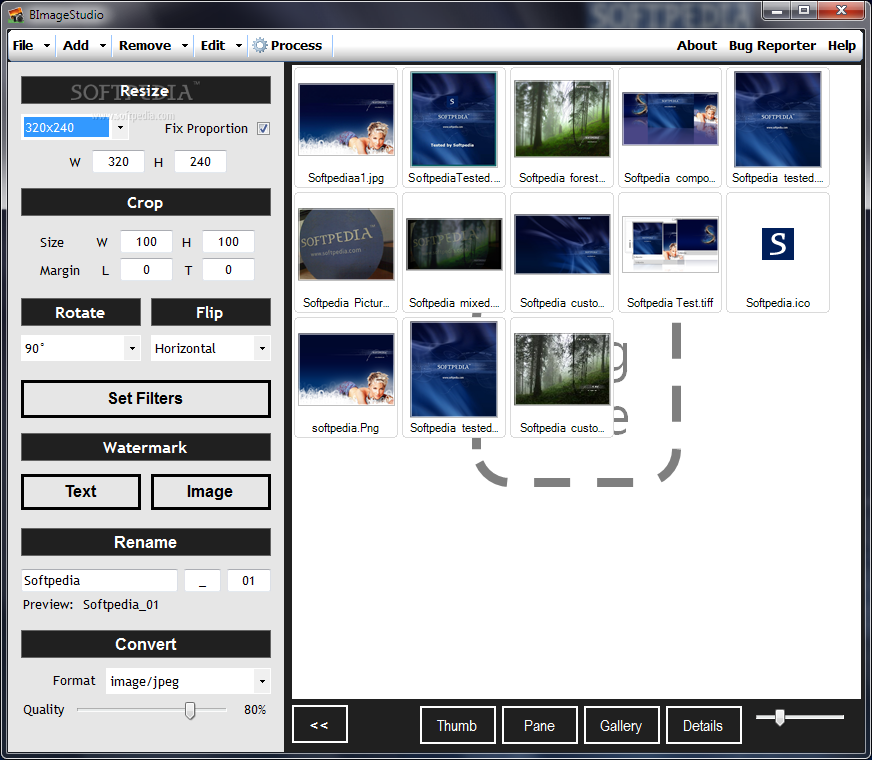This screenshot has height=760, width=872.
Task: Select the Softpediaa1.jpg thumbnail
Action: [346, 127]
